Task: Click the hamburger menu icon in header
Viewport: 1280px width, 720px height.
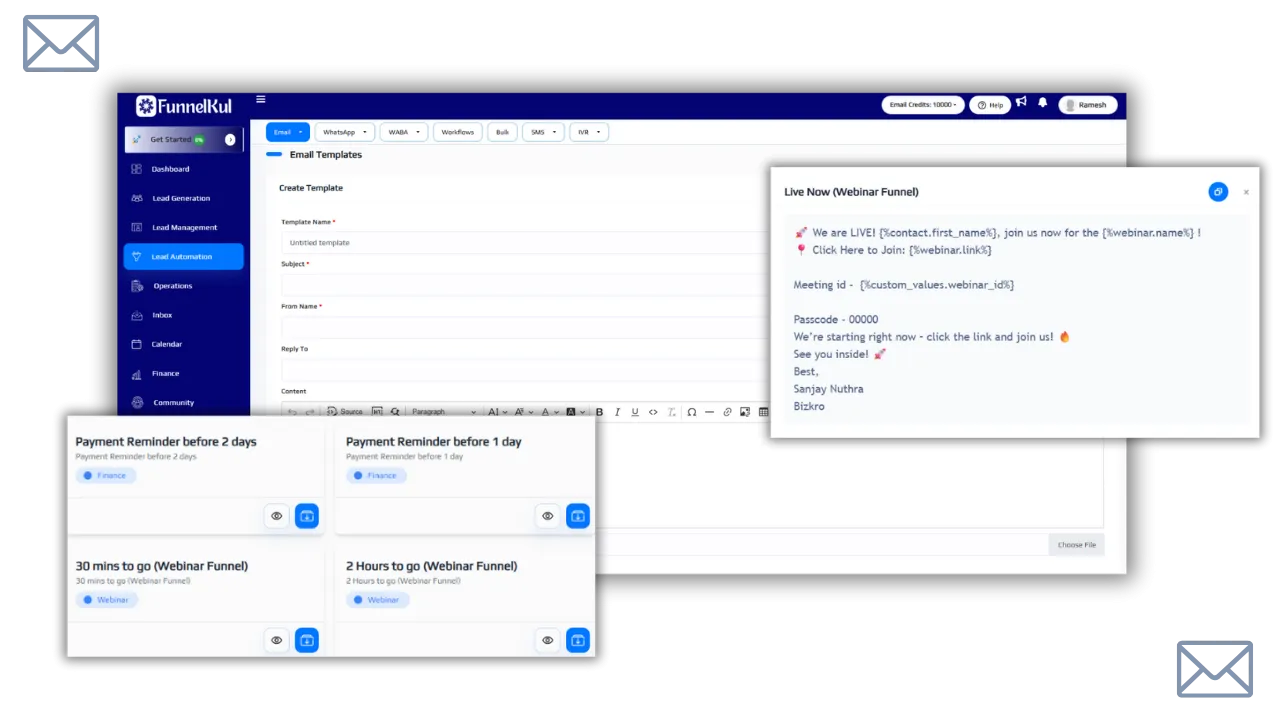Action: 260,99
